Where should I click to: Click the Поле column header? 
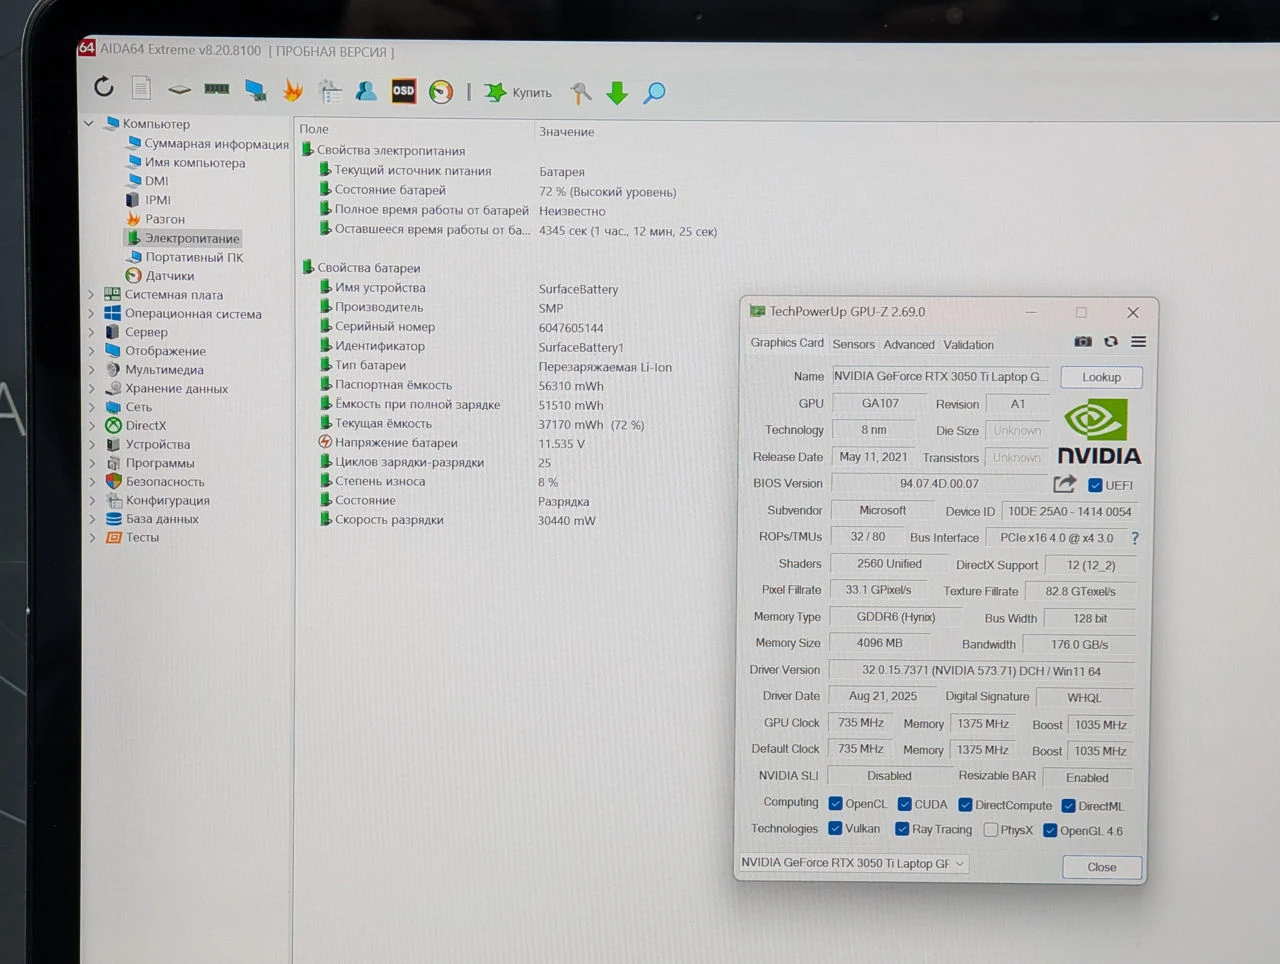pos(314,129)
